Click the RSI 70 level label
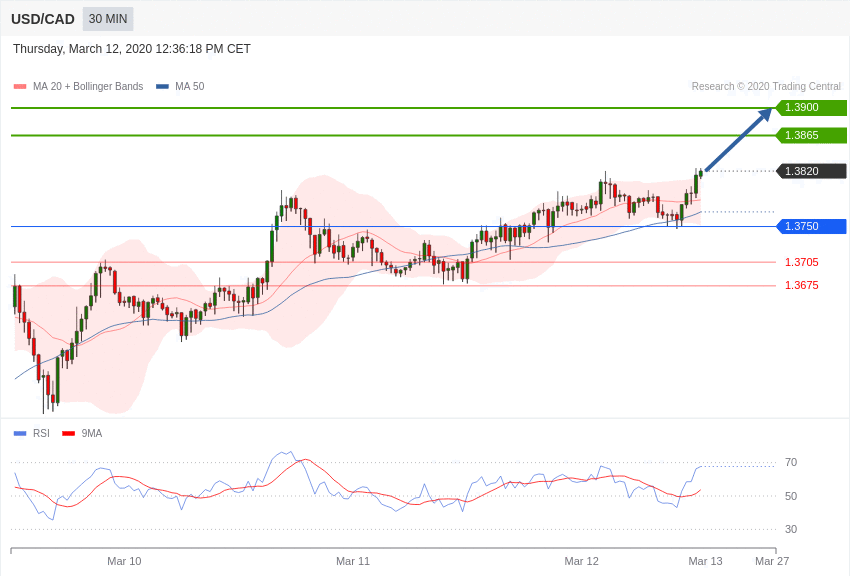Screen dimensions: 850x576 click(791, 462)
